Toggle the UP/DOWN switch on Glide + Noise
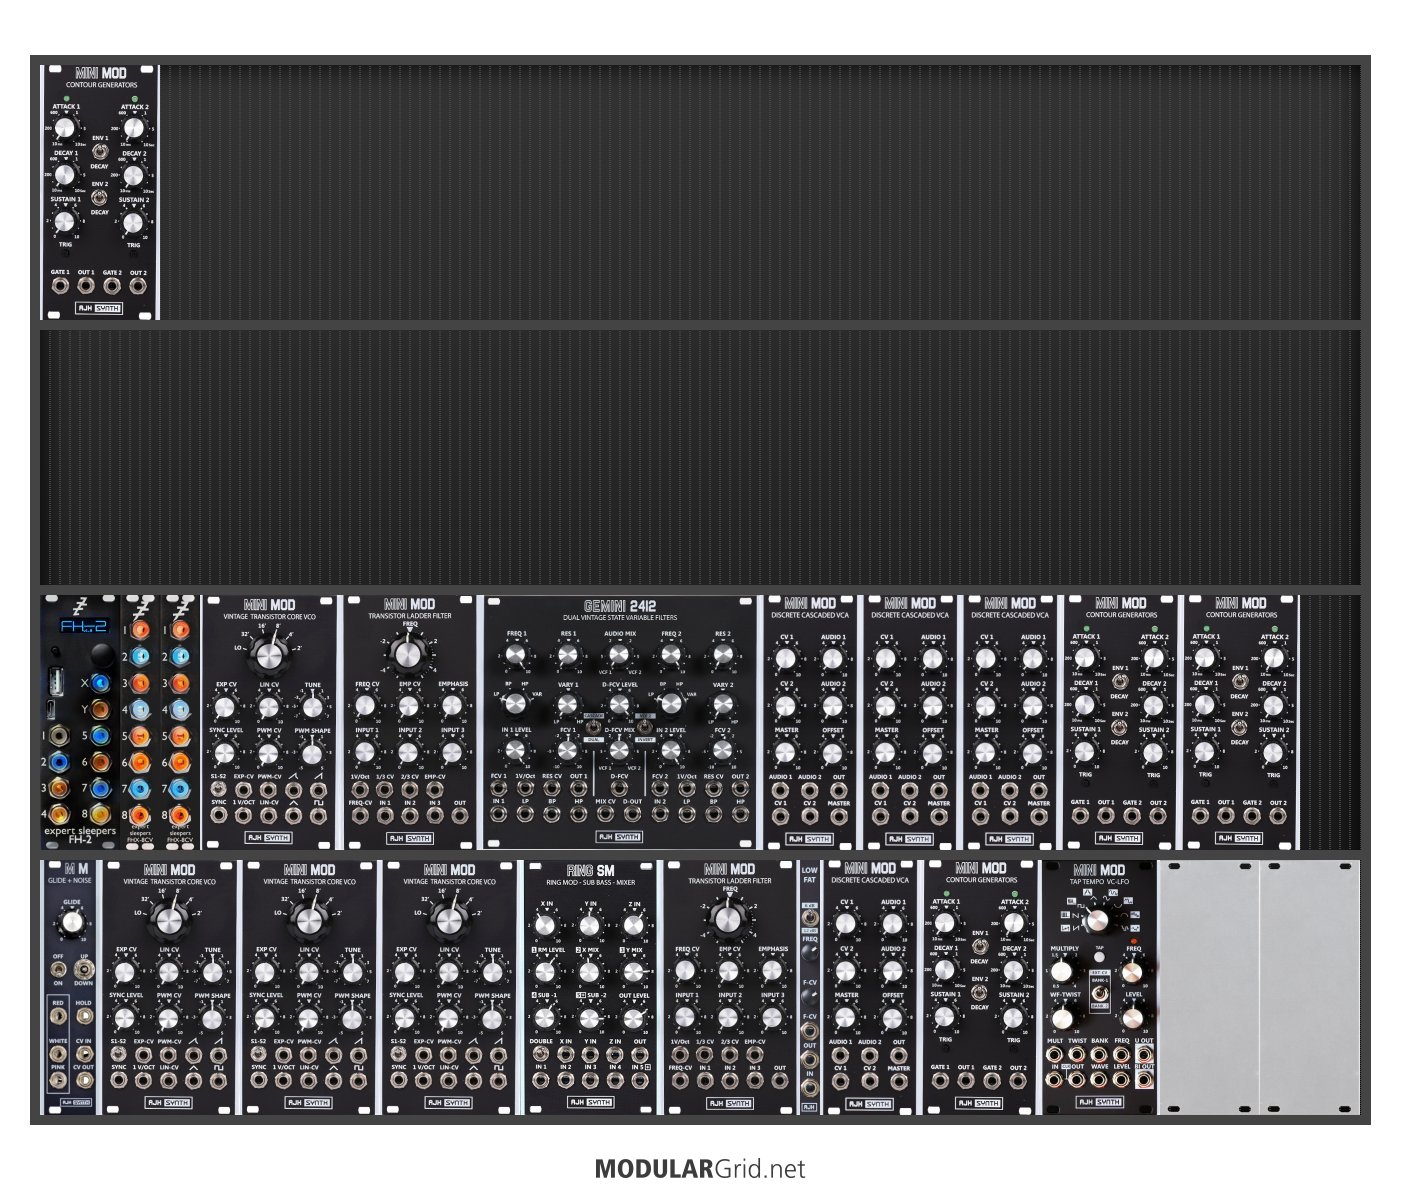 click(84, 970)
